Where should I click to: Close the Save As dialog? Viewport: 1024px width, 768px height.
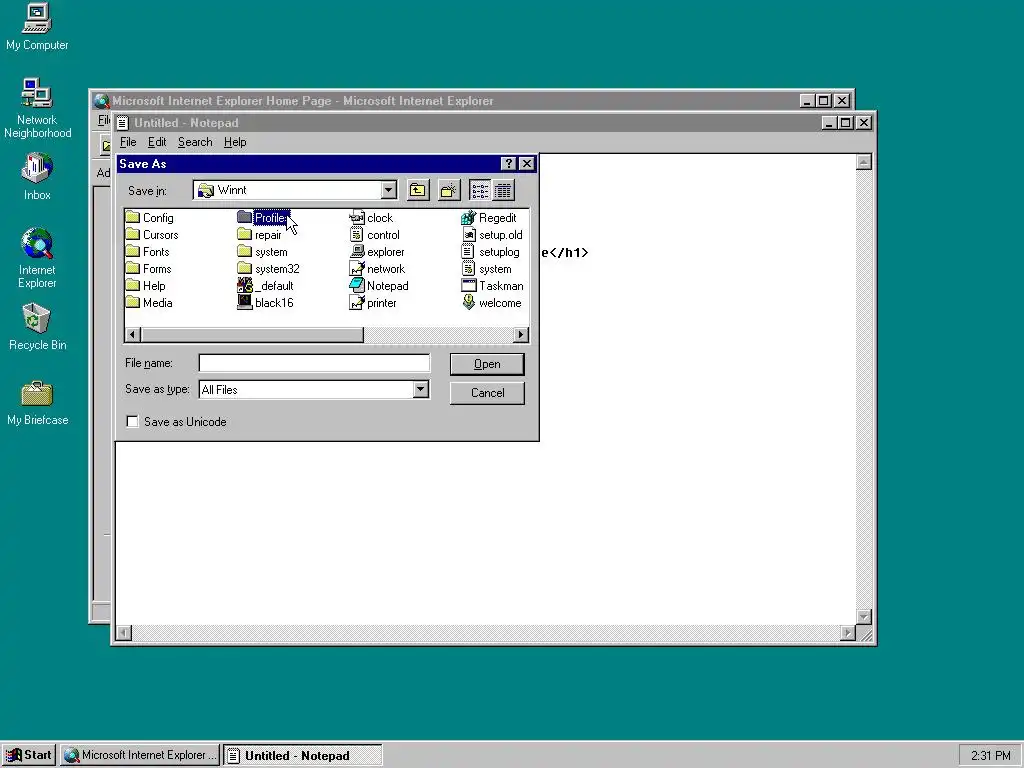click(526, 163)
